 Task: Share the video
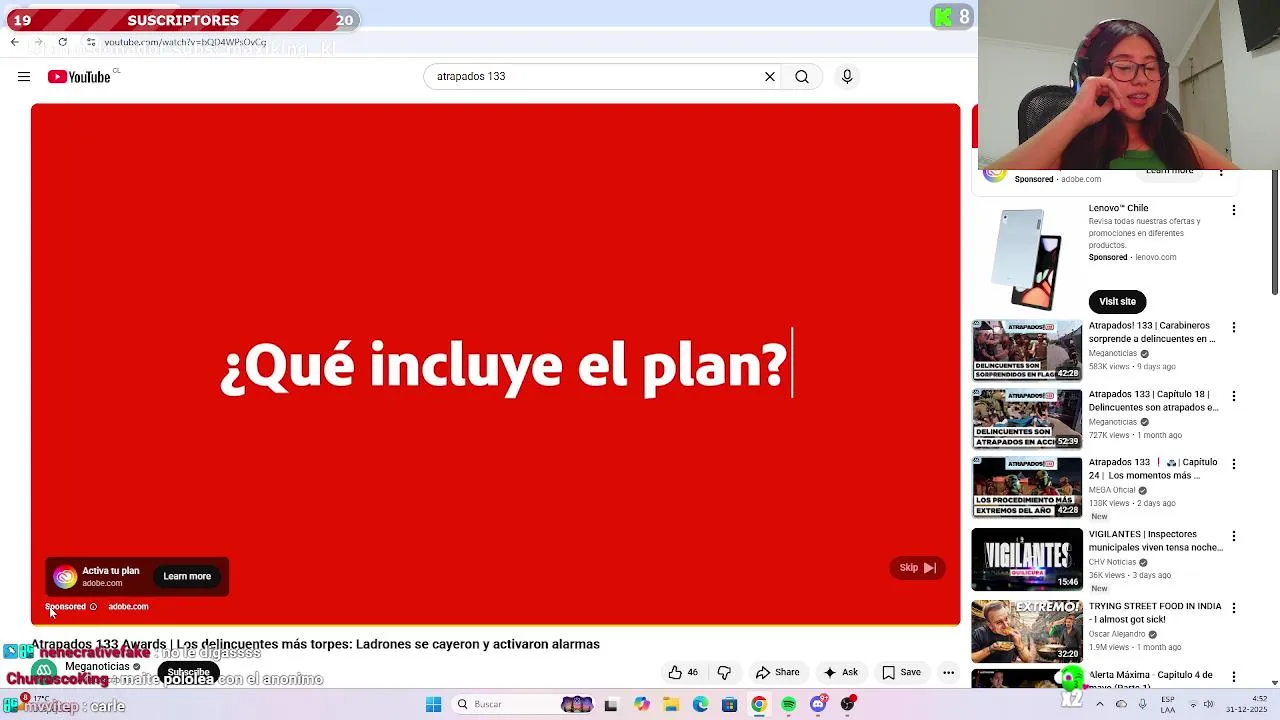tap(778, 673)
